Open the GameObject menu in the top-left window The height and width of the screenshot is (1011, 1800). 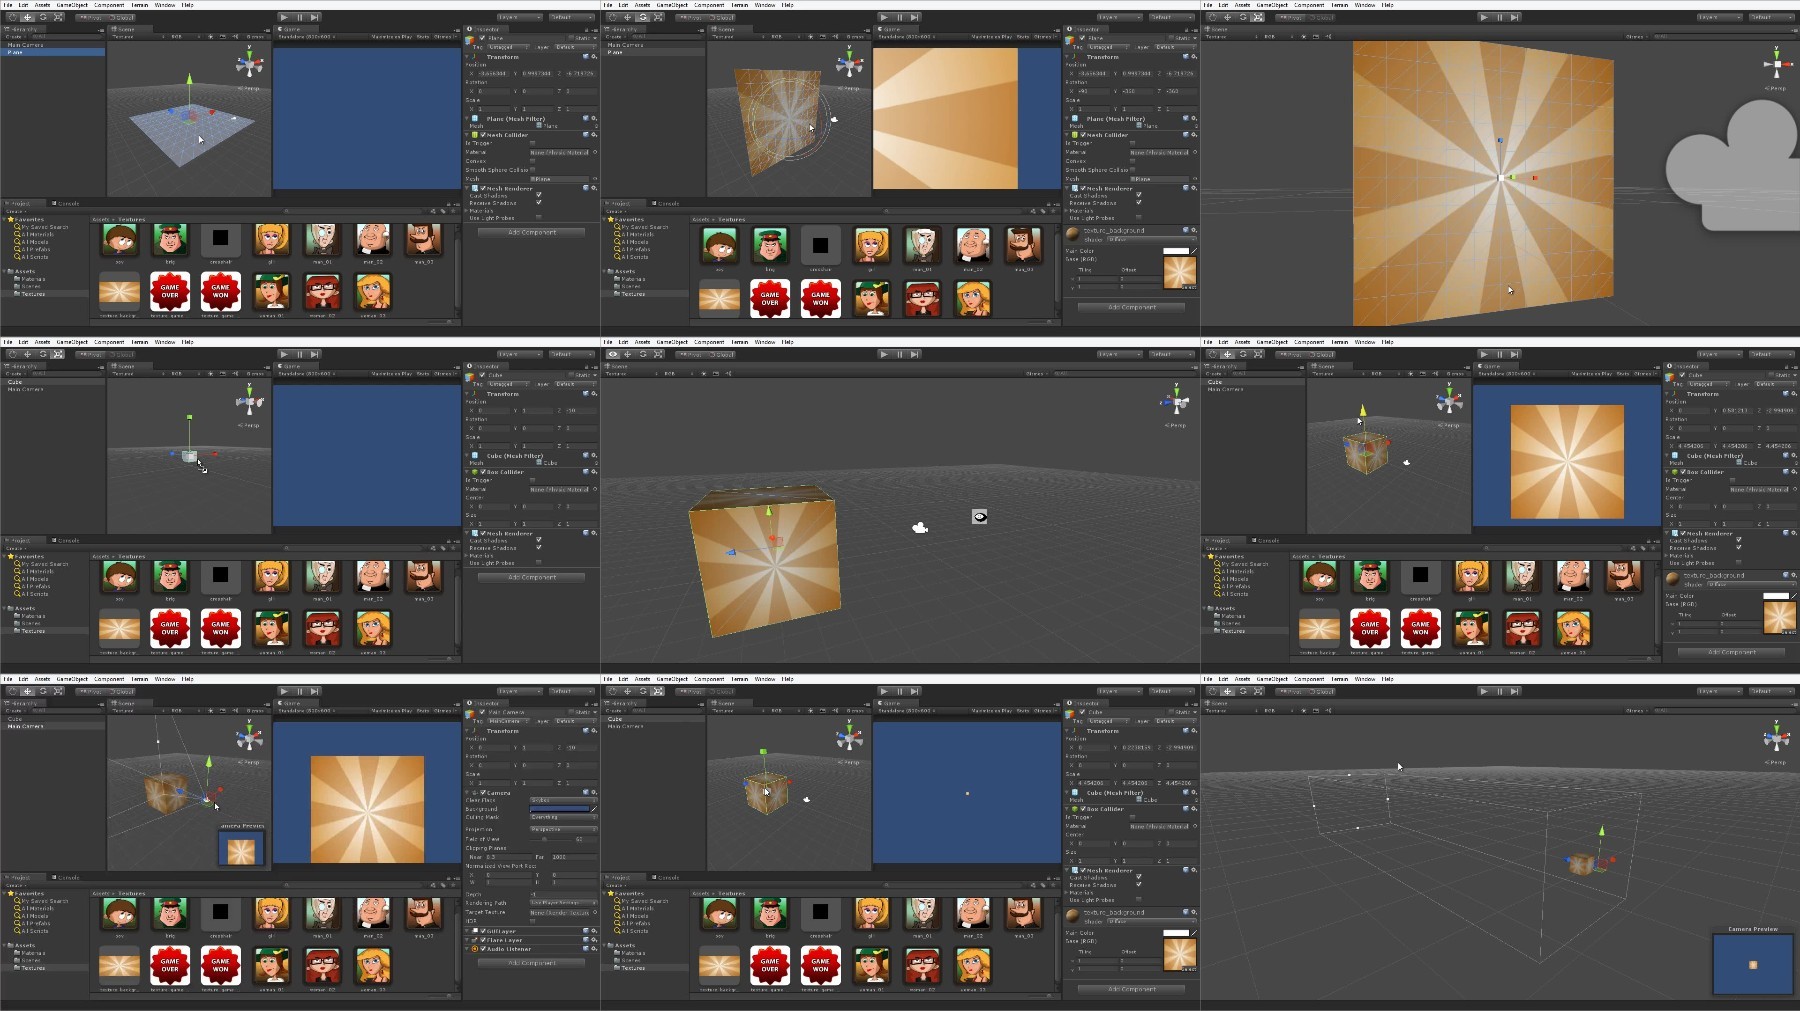tap(72, 5)
